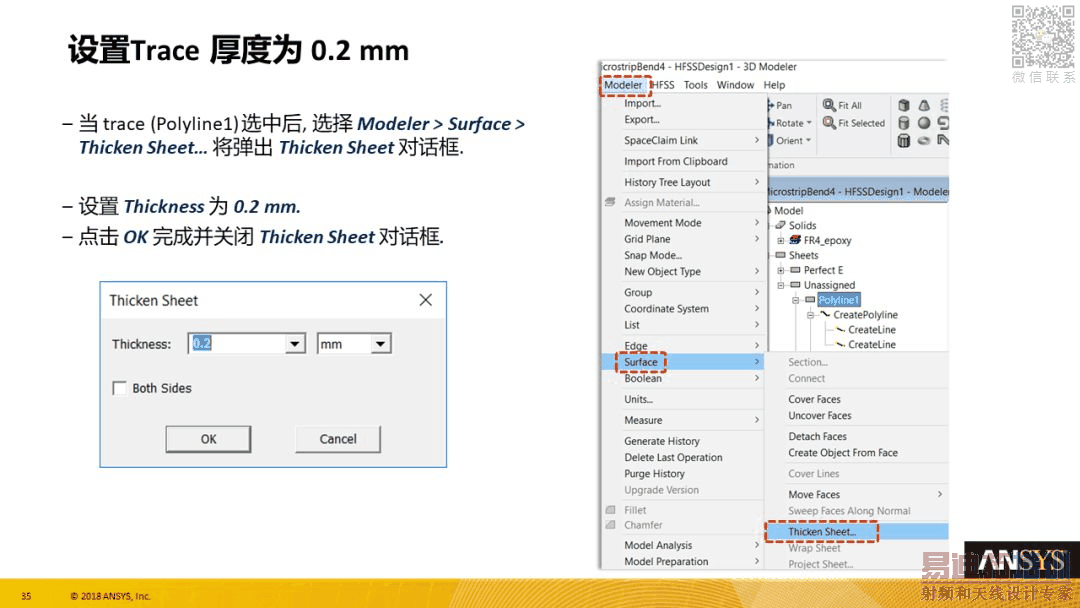Open the Window menu

pyautogui.click(x=736, y=85)
